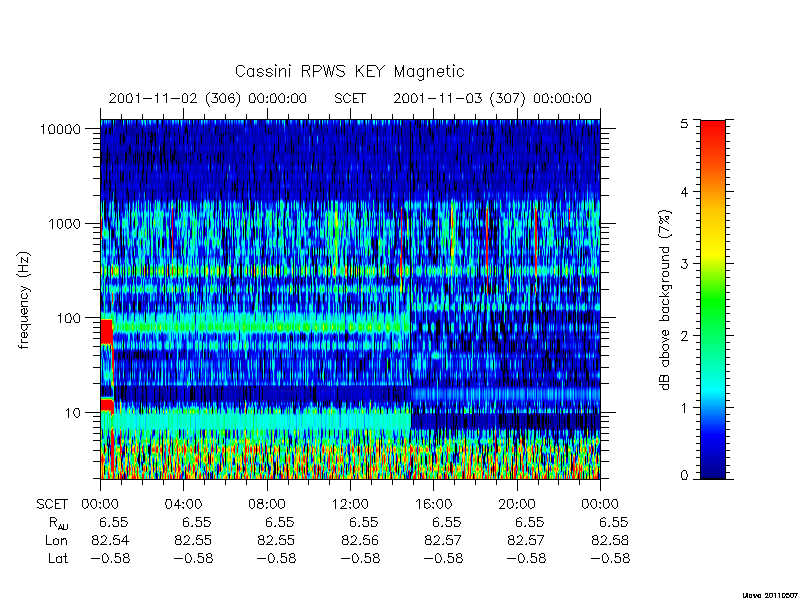The height and width of the screenshot is (600, 800).
Task: Click the '2001-11-03 (307) 00:00:00' end date
Action: click(x=492, y=98)
